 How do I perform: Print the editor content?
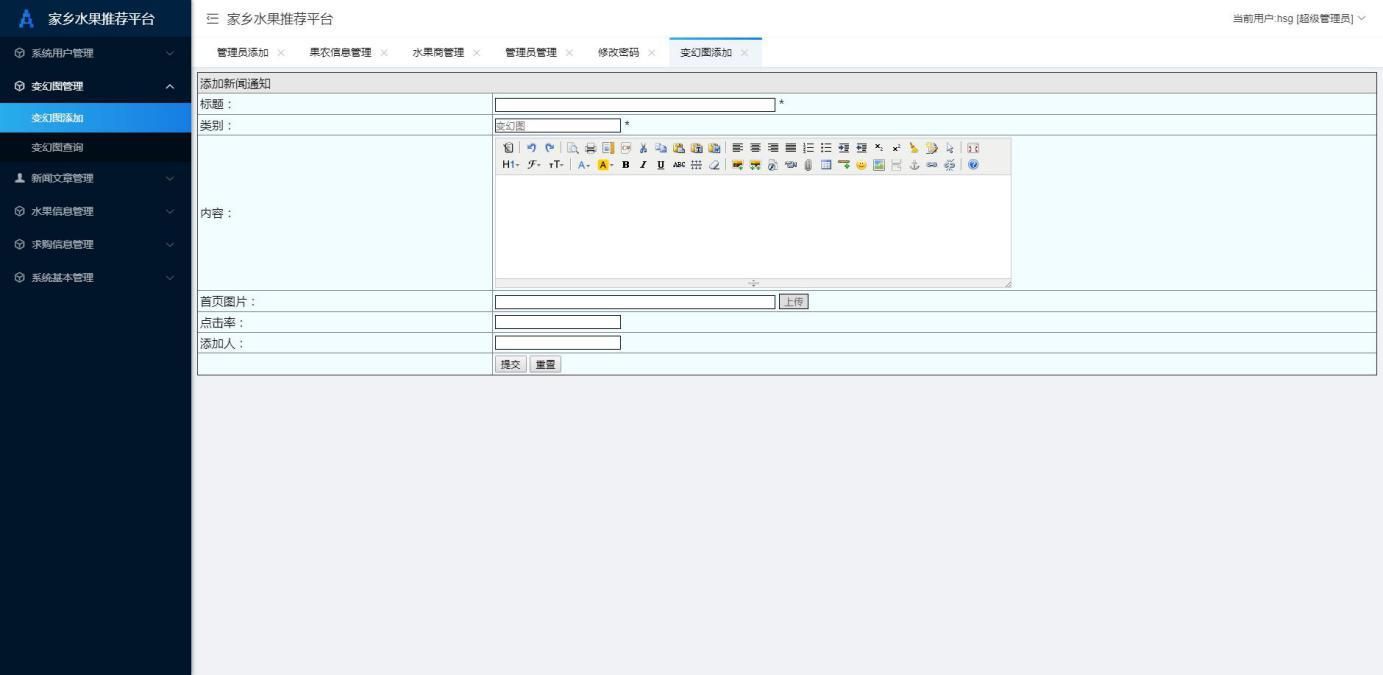pos(589,148)
